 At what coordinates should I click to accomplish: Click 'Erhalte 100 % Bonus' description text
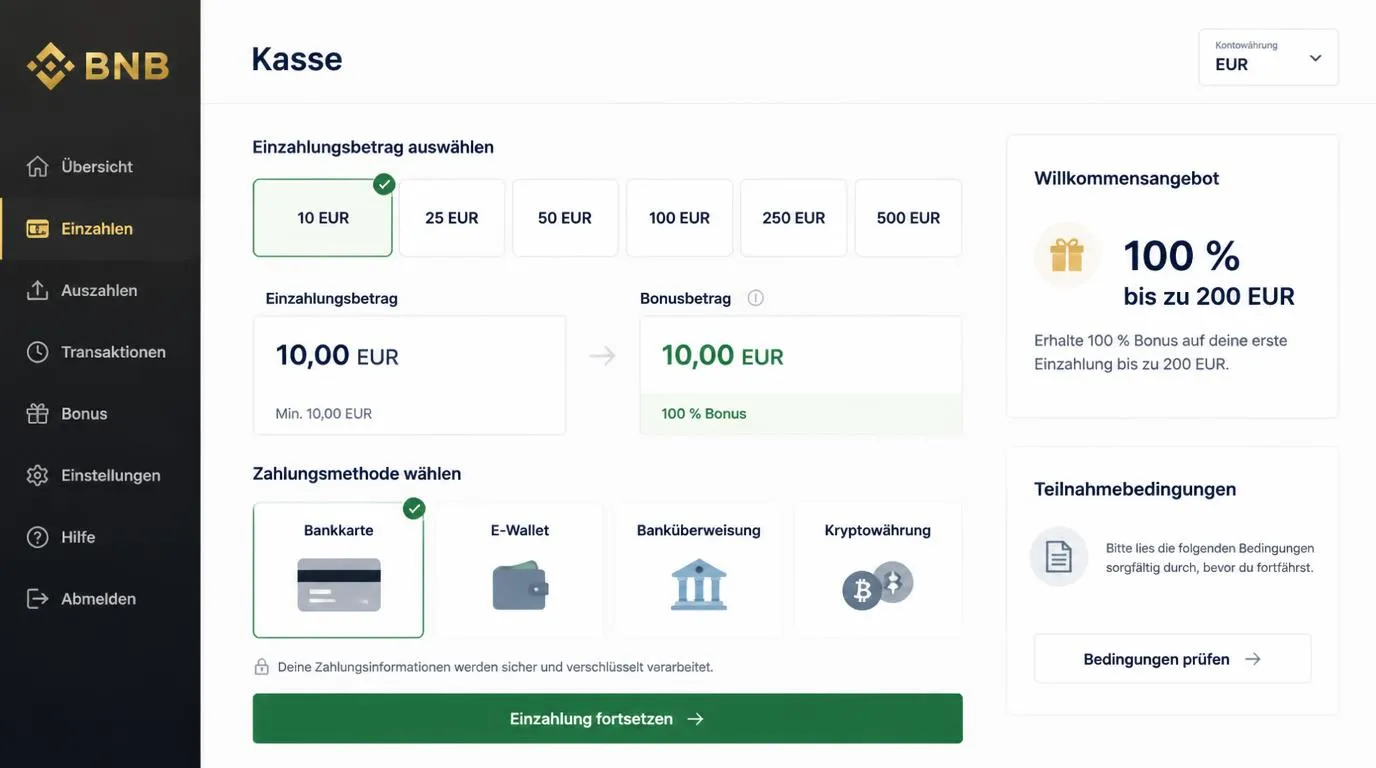point(1161,352)
